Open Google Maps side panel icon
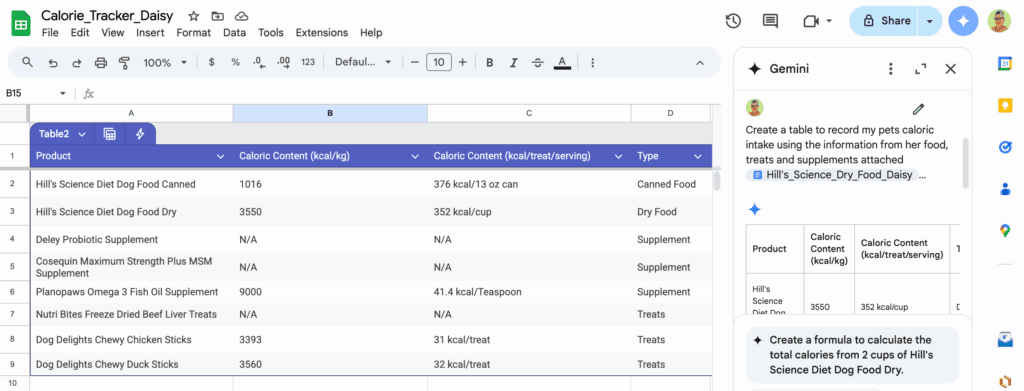 point(1004,230)
